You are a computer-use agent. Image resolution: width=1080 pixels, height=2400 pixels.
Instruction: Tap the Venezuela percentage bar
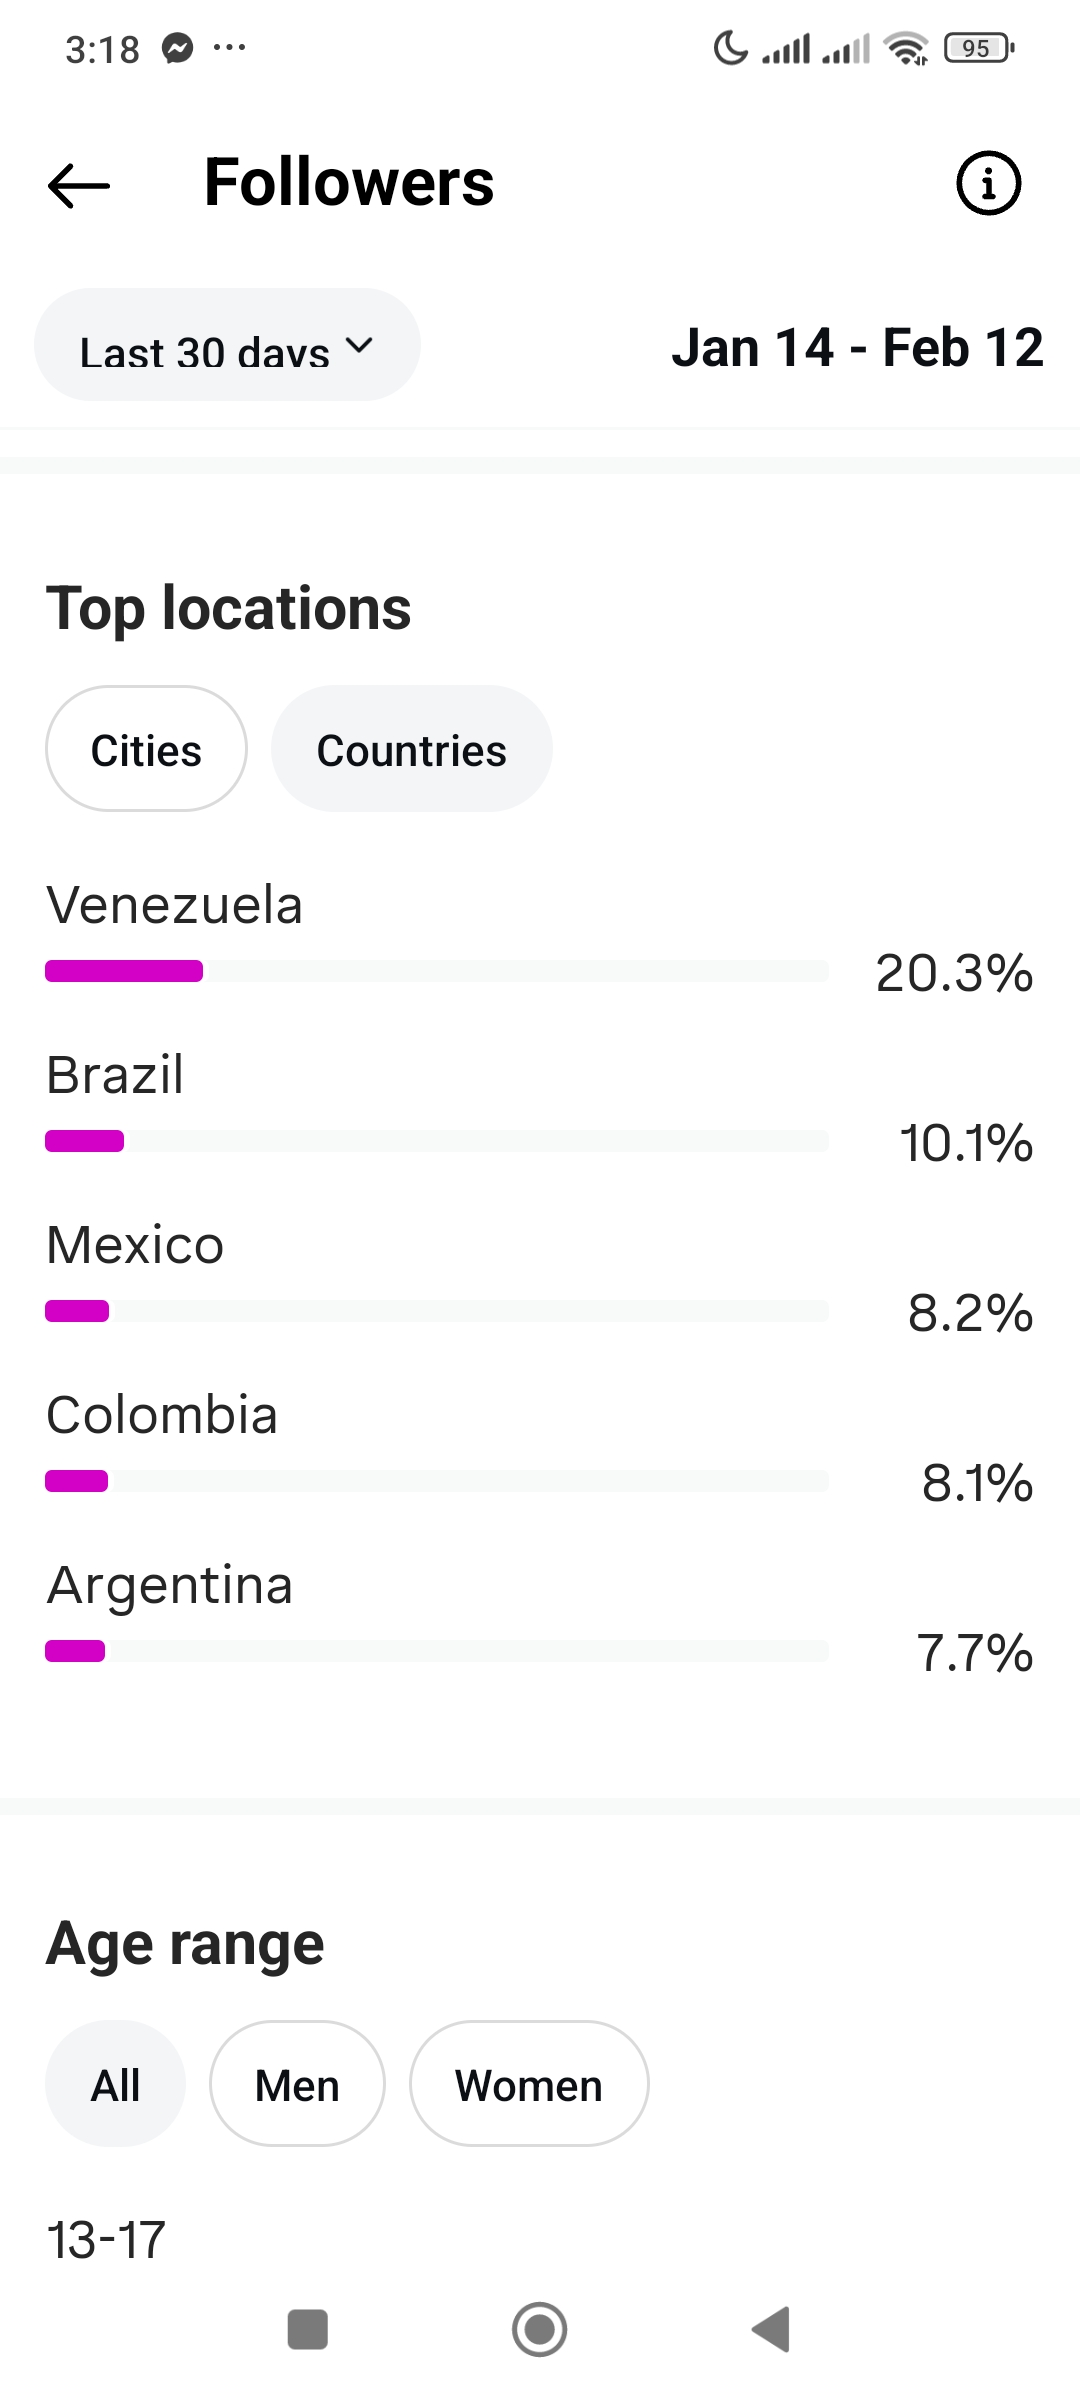point(436,971)
